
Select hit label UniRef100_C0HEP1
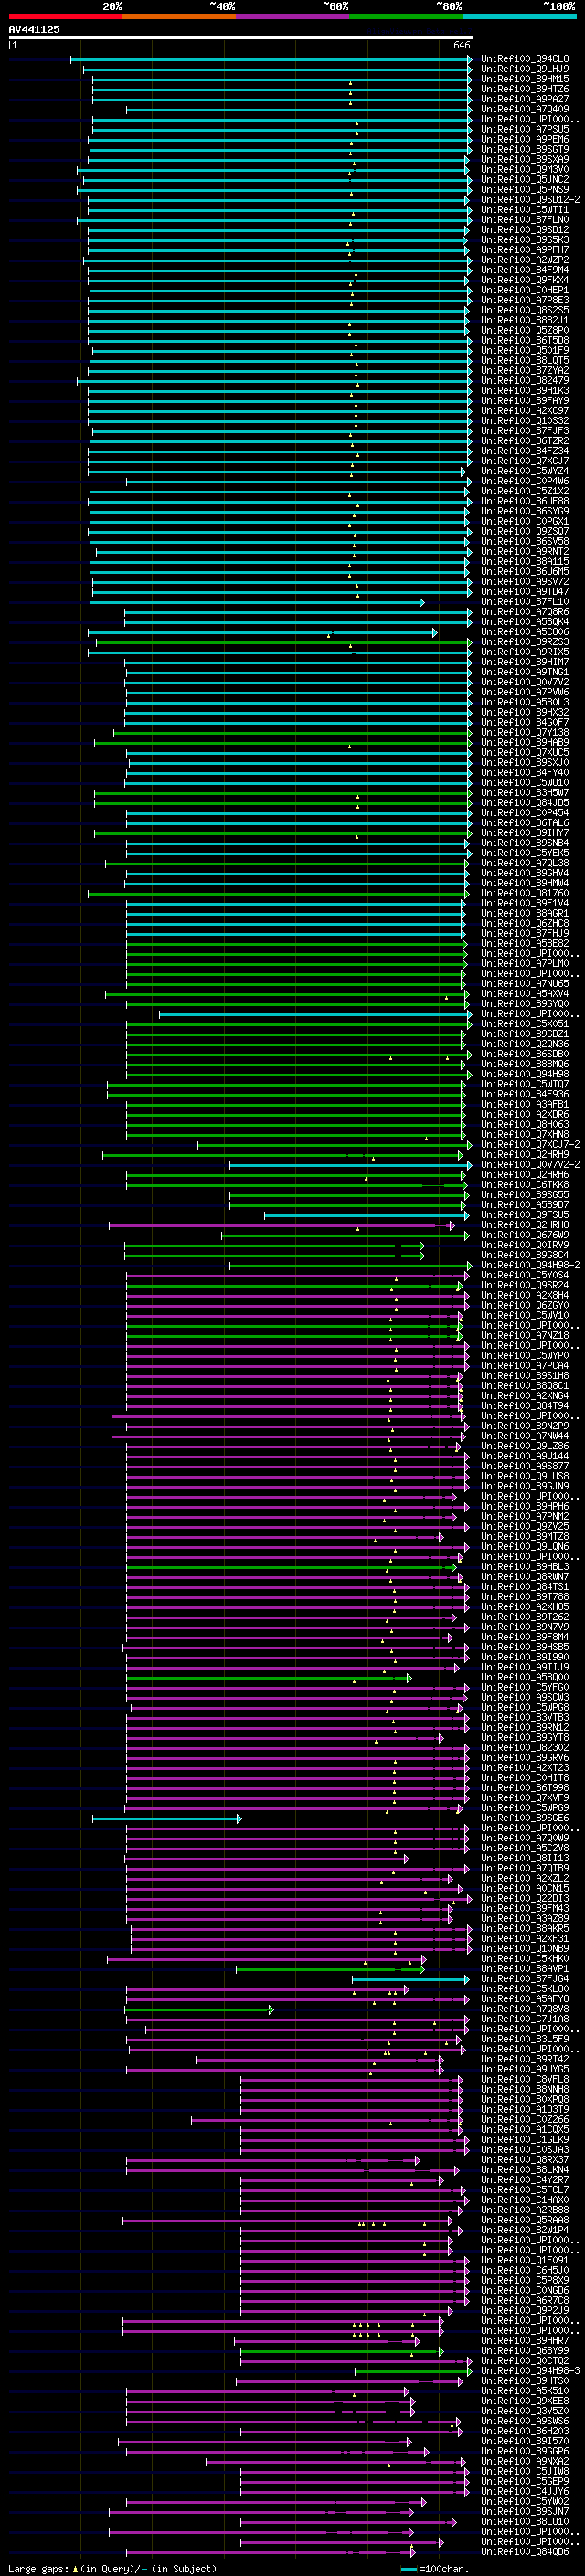pyautogui.click(x=525, y=290)
